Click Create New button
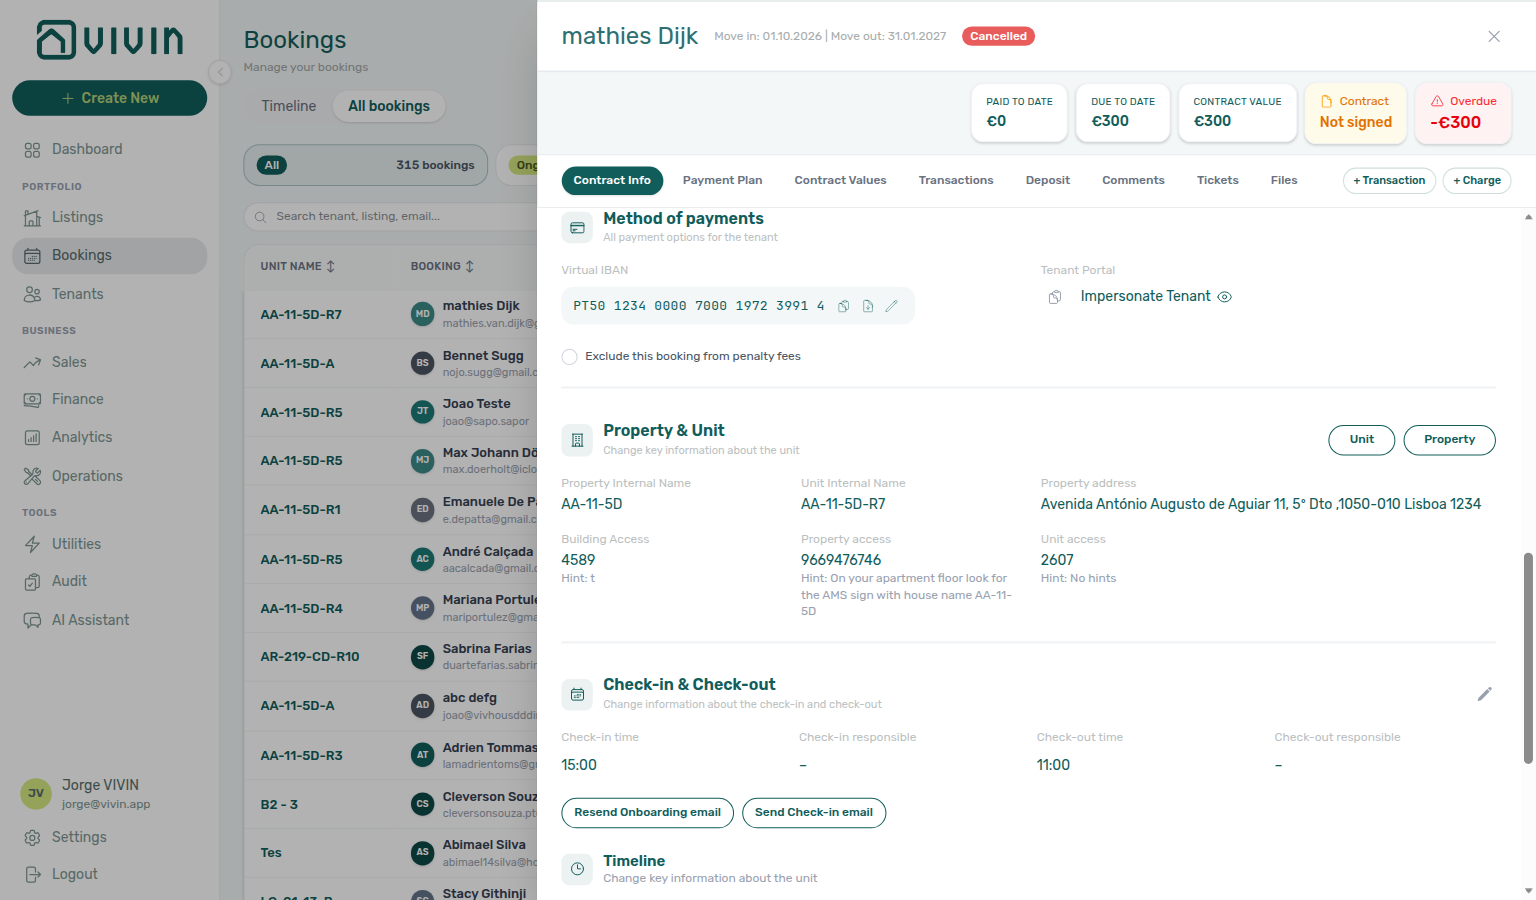Viewport: 1536px width, 900px height. [x=110, y=98]
